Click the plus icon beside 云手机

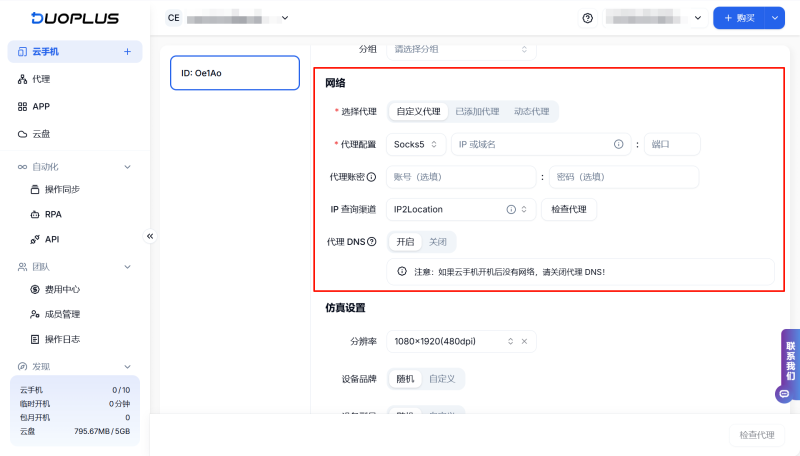pos(127,51)
